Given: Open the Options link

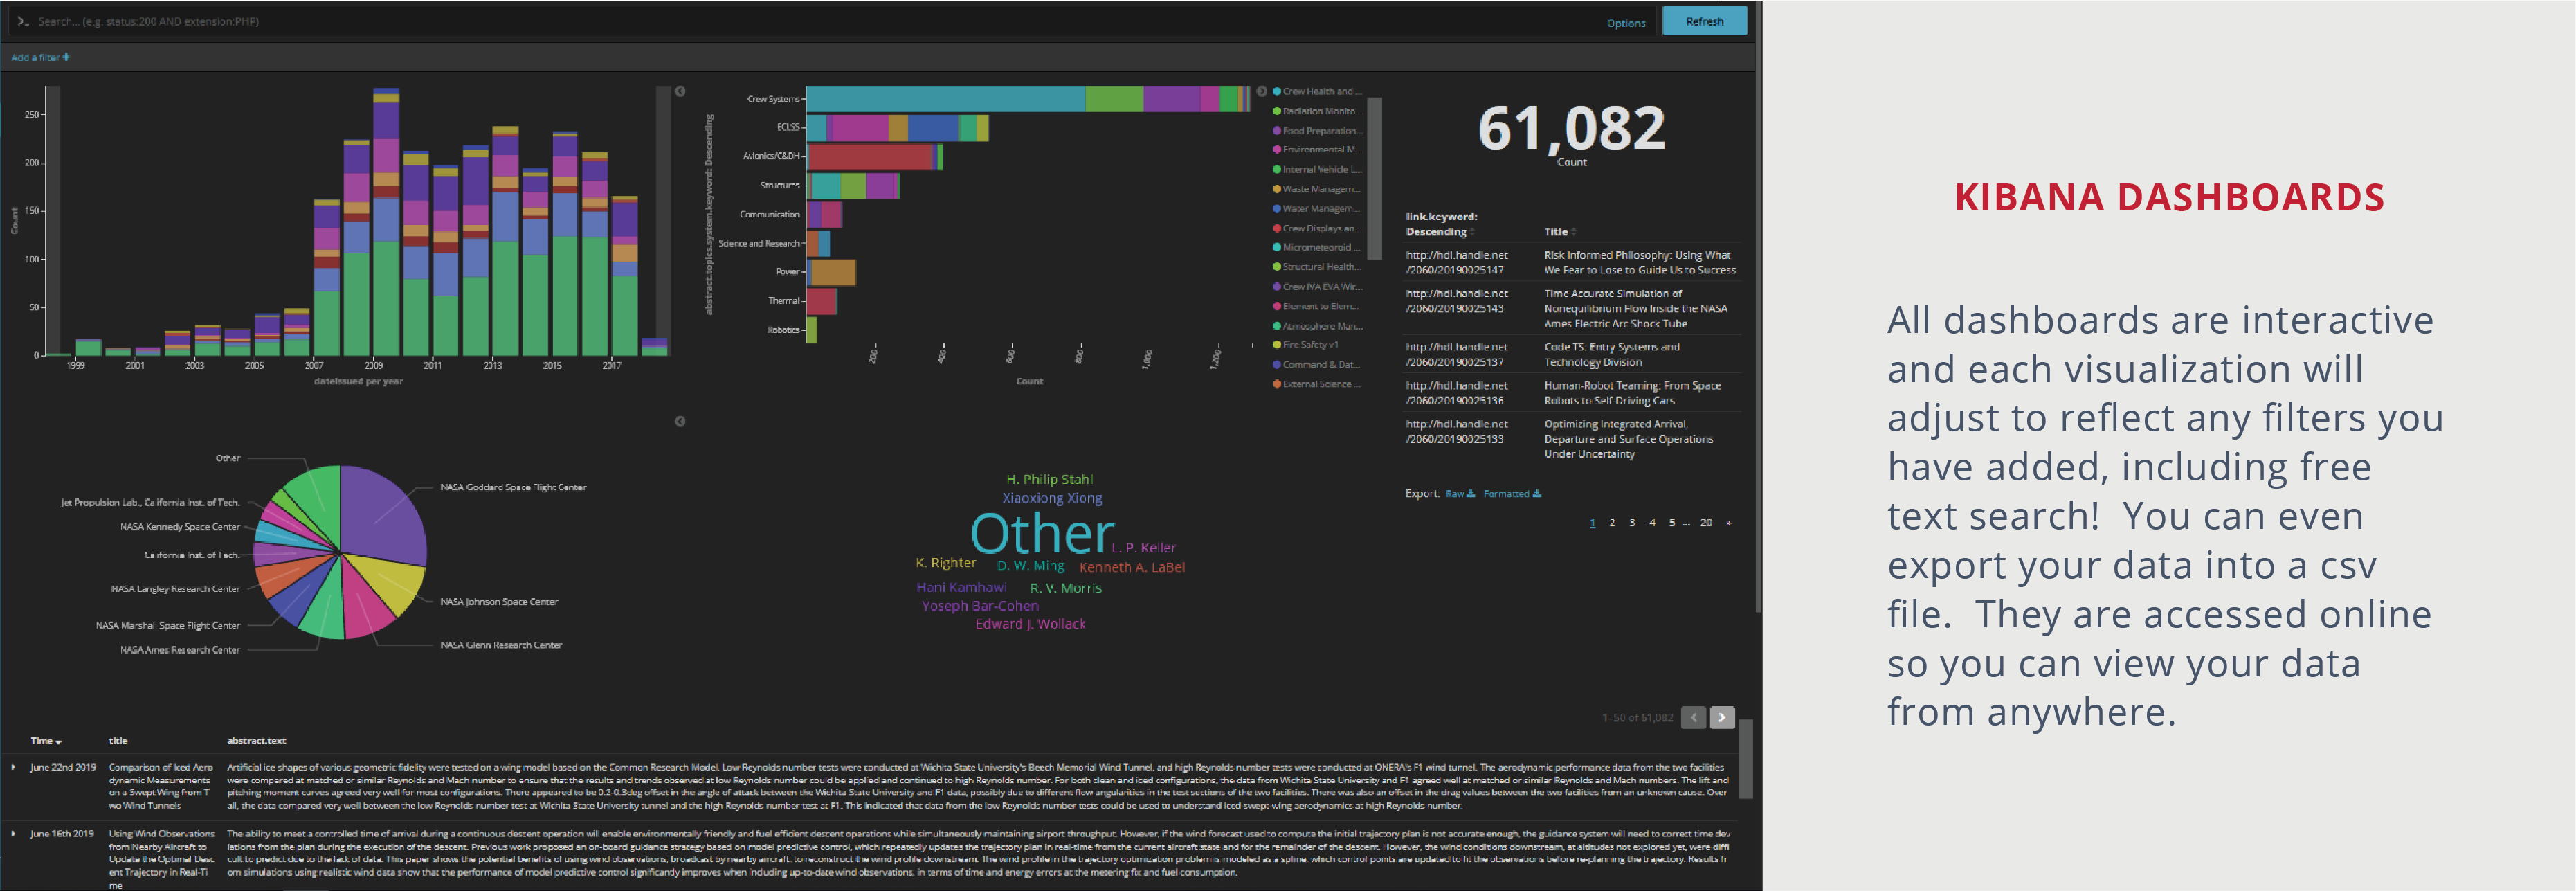Looking at the screenshot, I should tap(1626, 23).
